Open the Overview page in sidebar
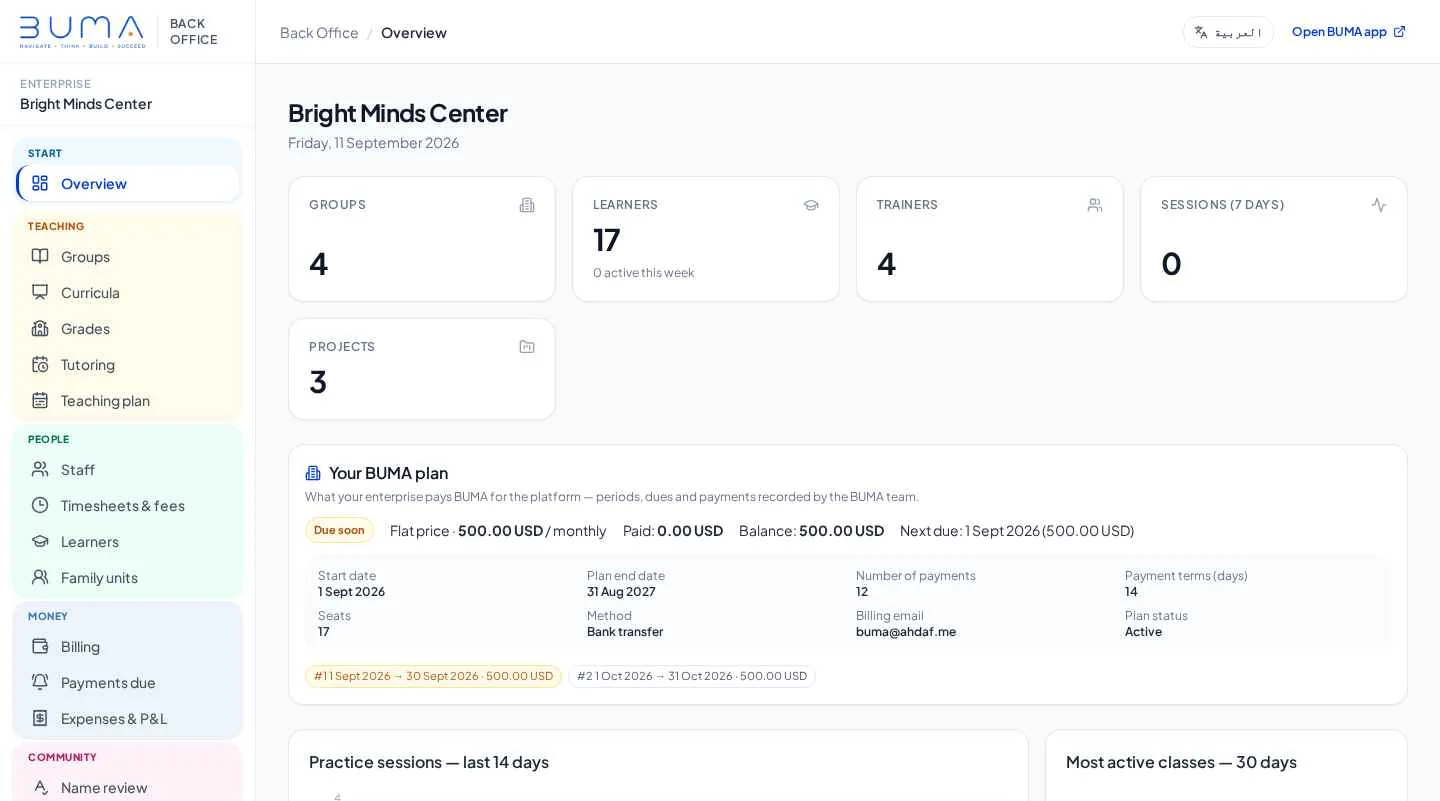The height and width of the screenshot is (801, 1440). pyautogui.click(x=128, y=183)
